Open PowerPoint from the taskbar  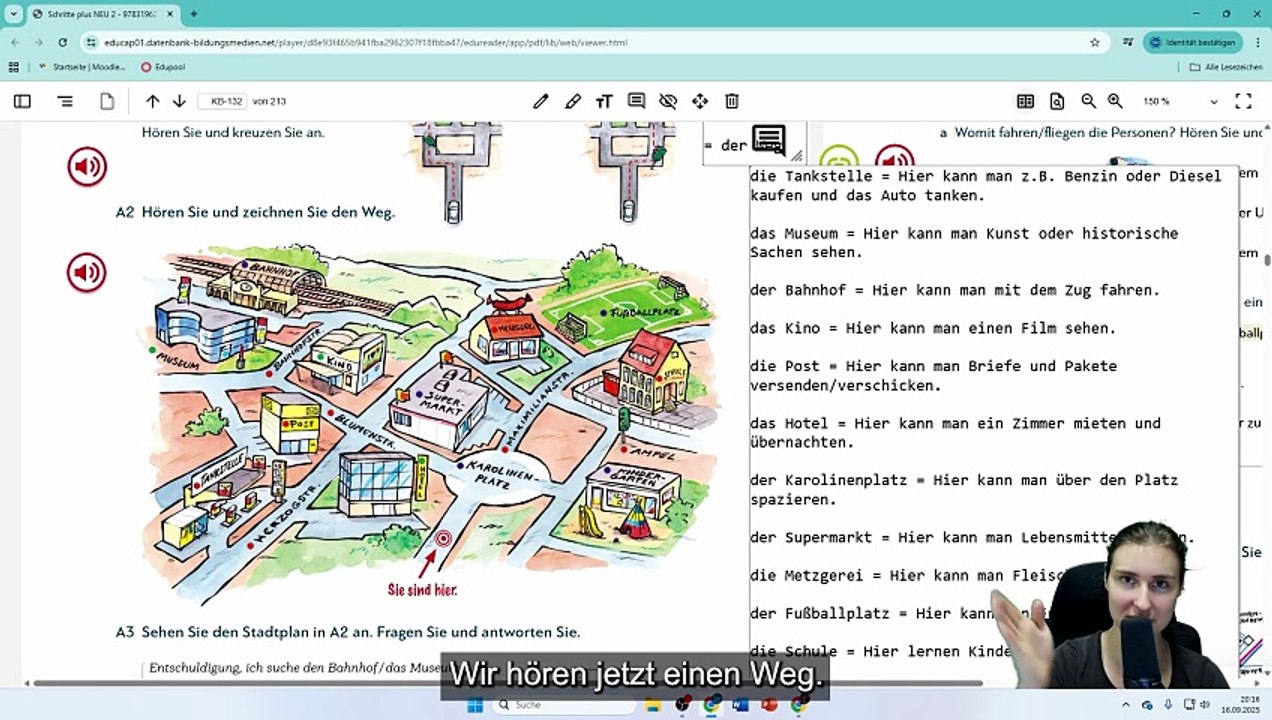pyautogui.click(x=770, y=705)
